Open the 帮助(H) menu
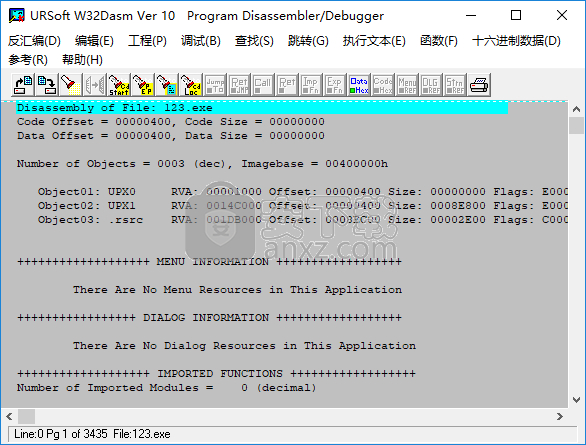This screenshot has height=445, width=586. tap(82, 60)
